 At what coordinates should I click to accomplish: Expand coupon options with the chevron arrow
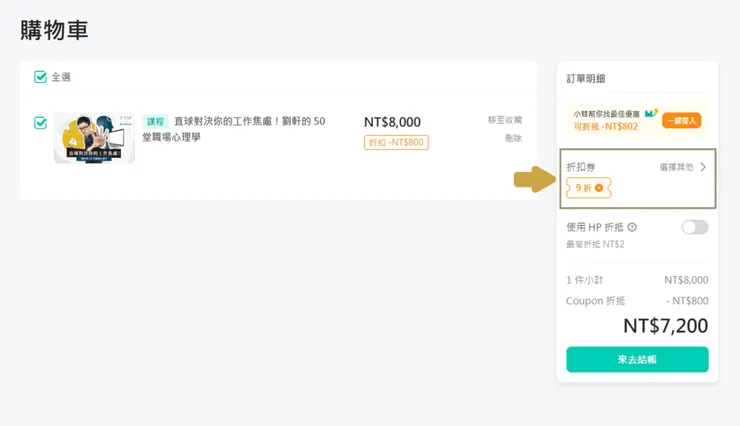coord(703,167)
